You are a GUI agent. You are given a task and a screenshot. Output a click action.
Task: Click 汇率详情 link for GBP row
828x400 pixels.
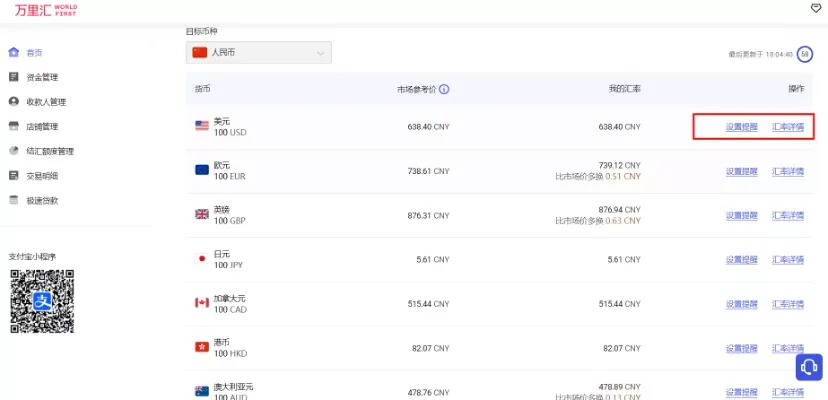[x=788, y=216]
